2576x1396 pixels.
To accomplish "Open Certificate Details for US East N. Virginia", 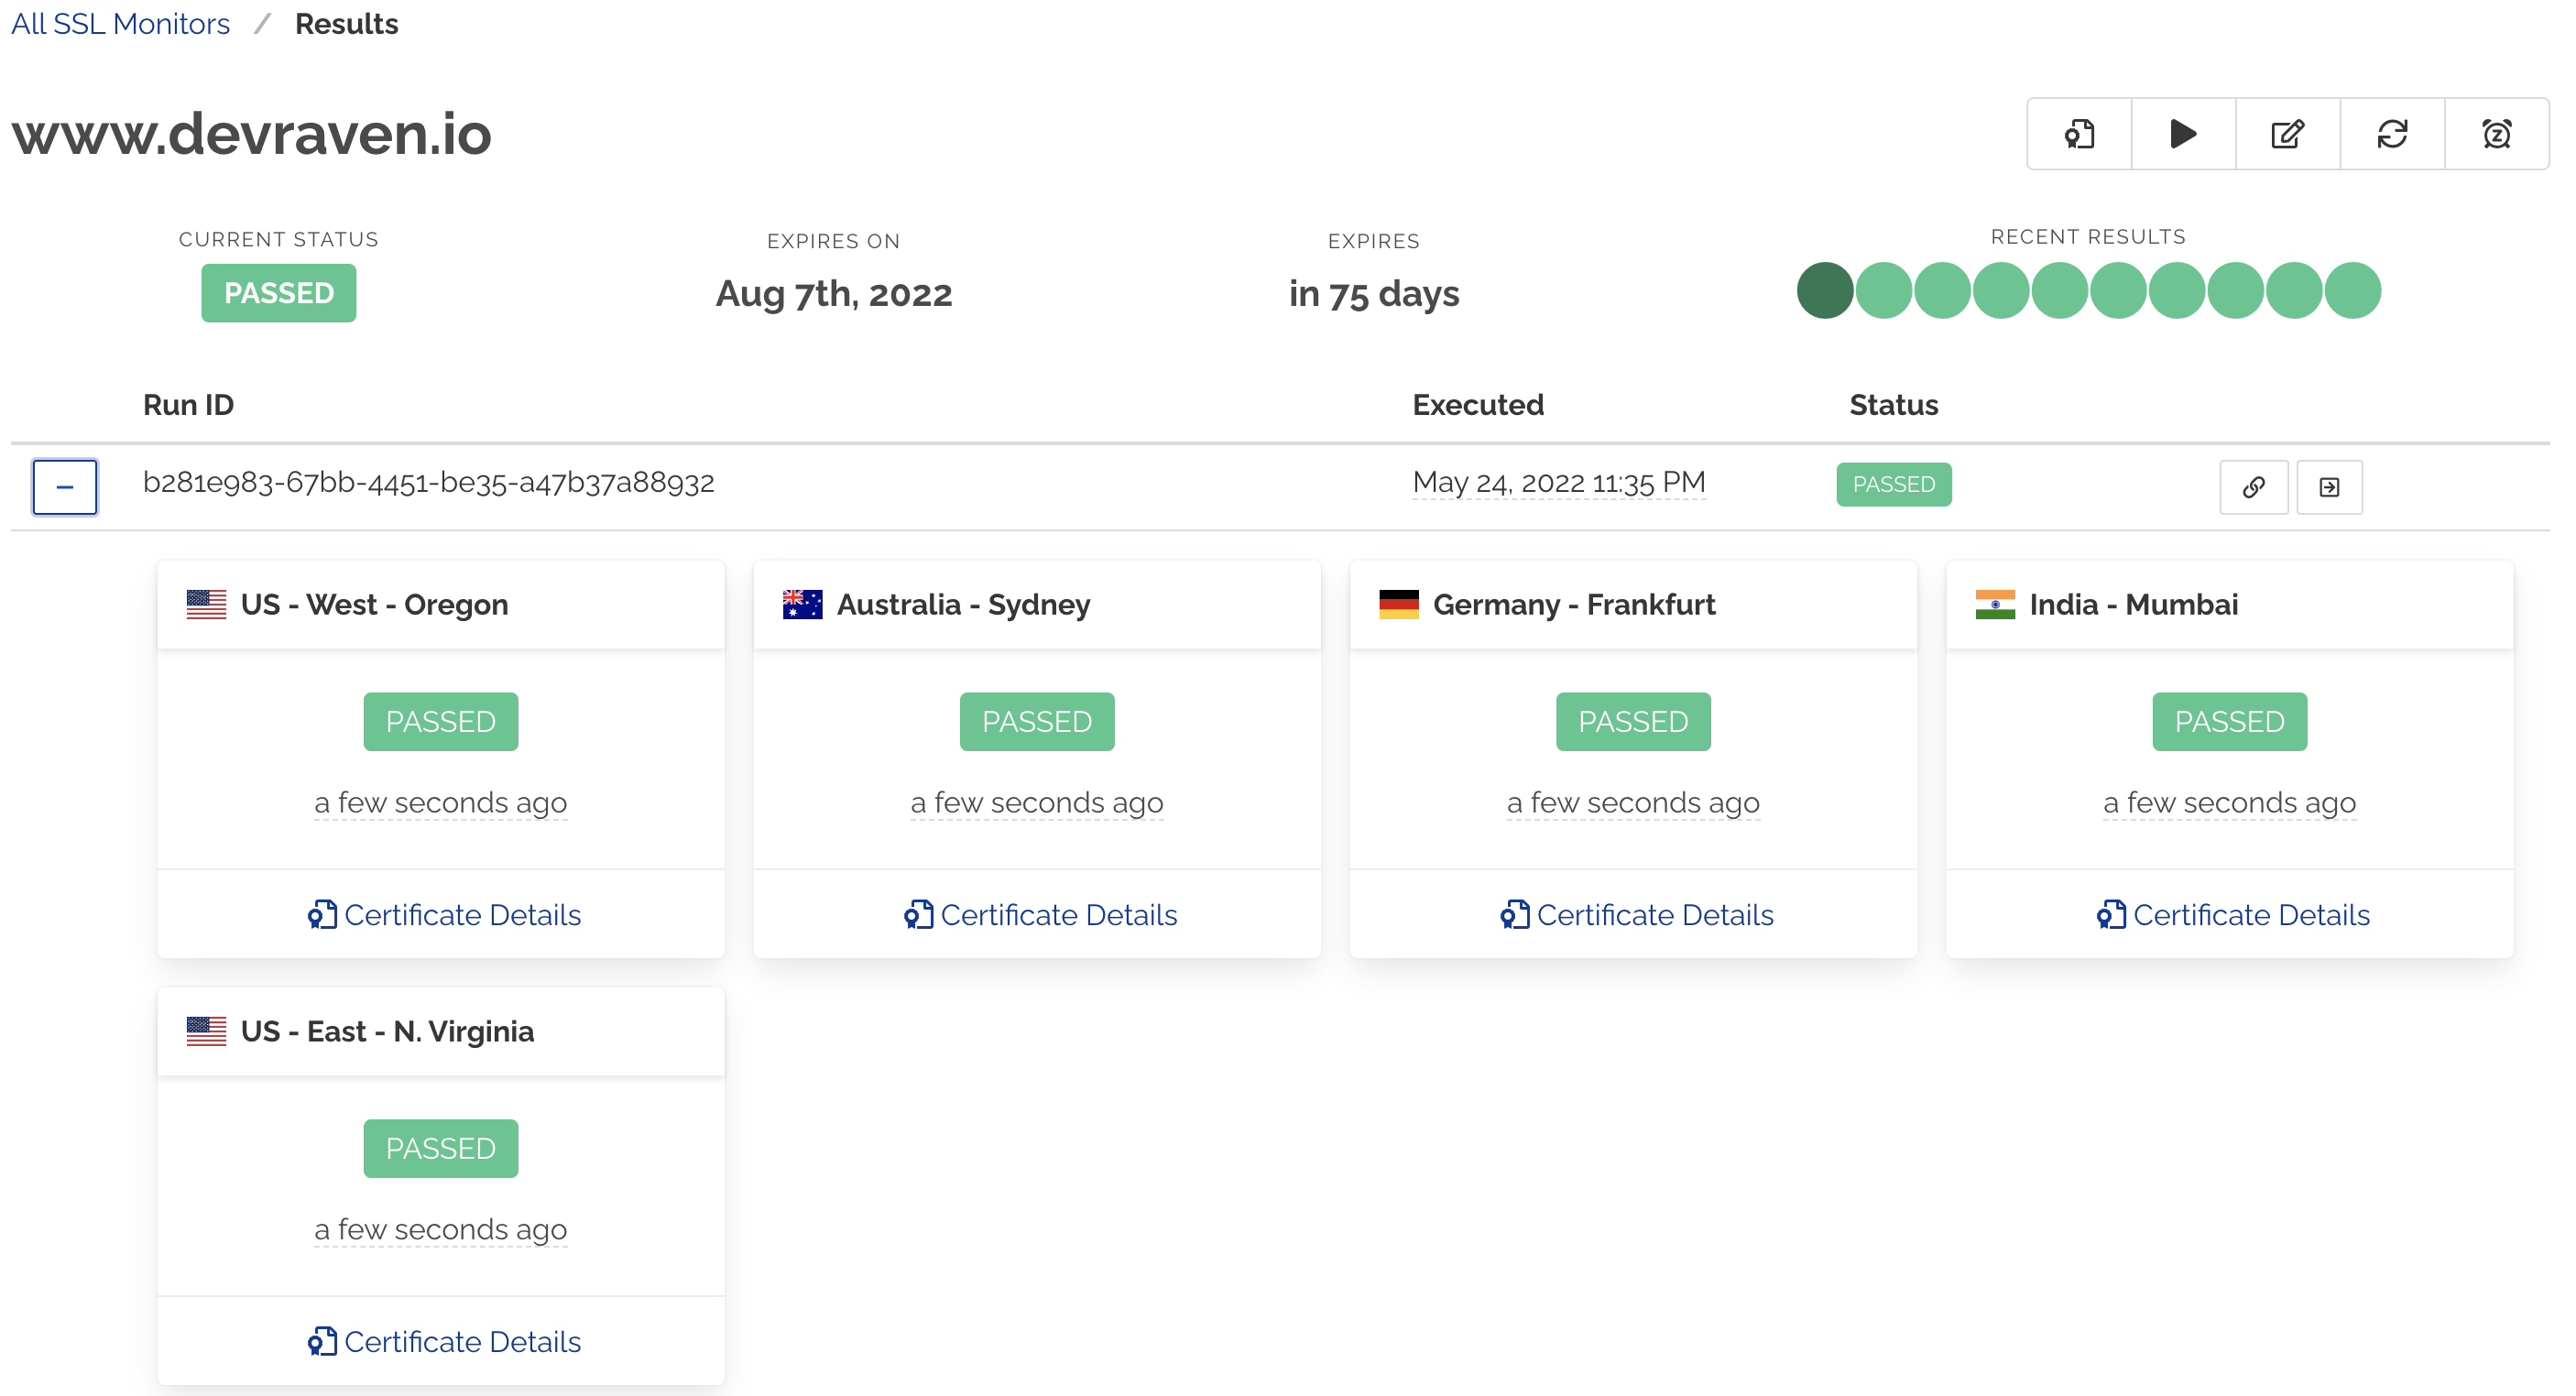I will (x=444, y=1342).
